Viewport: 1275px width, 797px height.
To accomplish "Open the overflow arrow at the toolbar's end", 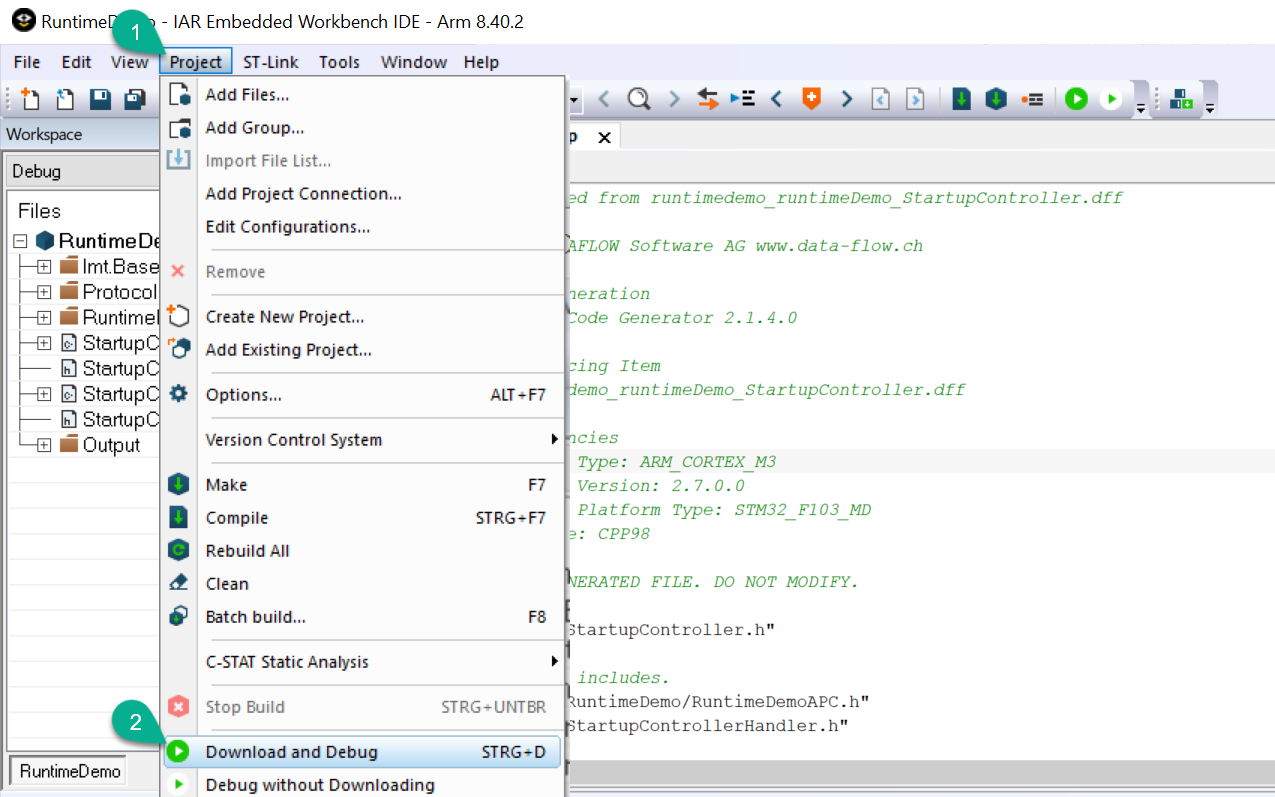I will [x=1210, y=108].
